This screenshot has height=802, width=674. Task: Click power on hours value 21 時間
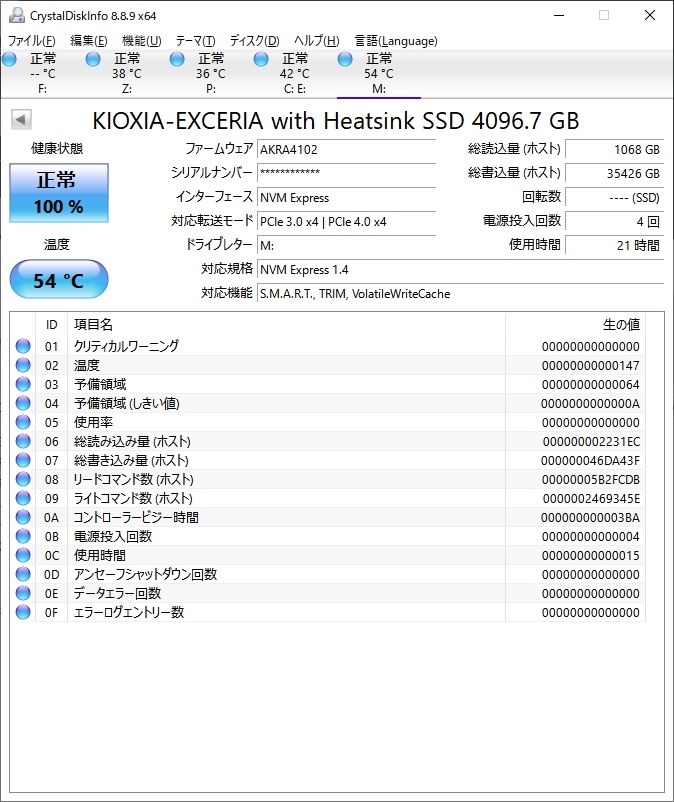(615, 246)
